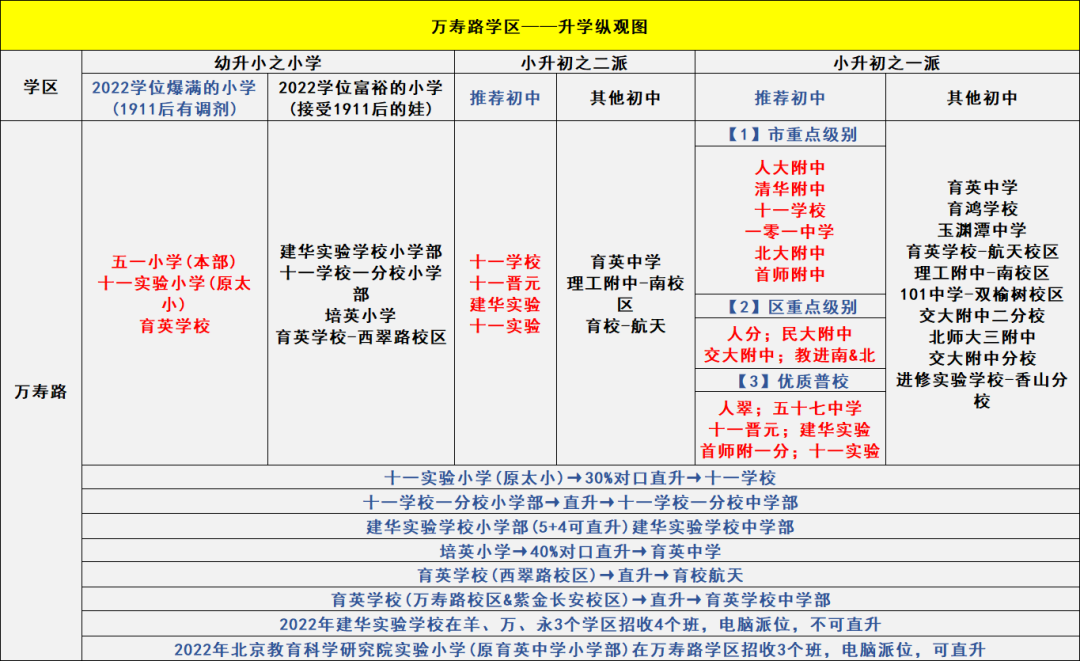Image resolution: width=1080 pixels, height=661 pixels.
Task: Select row 培英小学→40%对口直升→育英中学
Action: [x=581, y=551]
